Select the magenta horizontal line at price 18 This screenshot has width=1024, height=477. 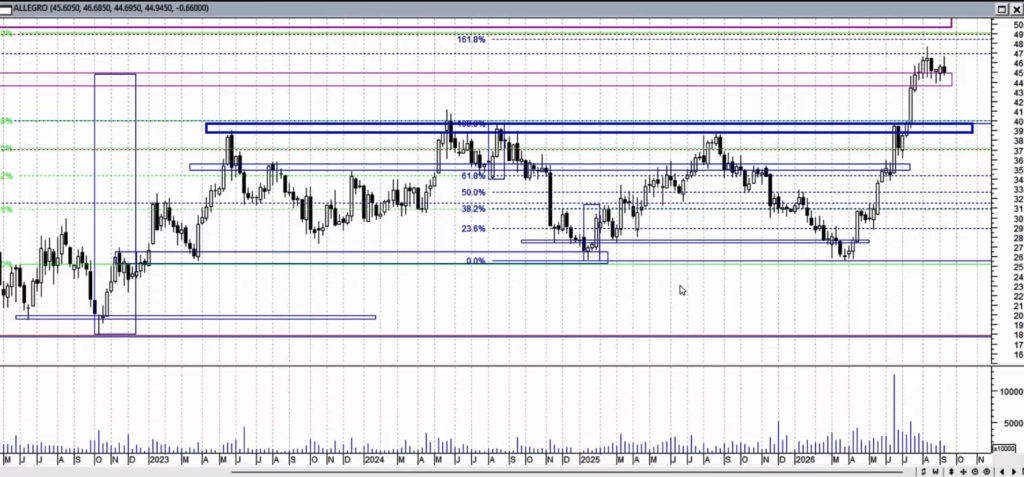(x=496, y=337)
